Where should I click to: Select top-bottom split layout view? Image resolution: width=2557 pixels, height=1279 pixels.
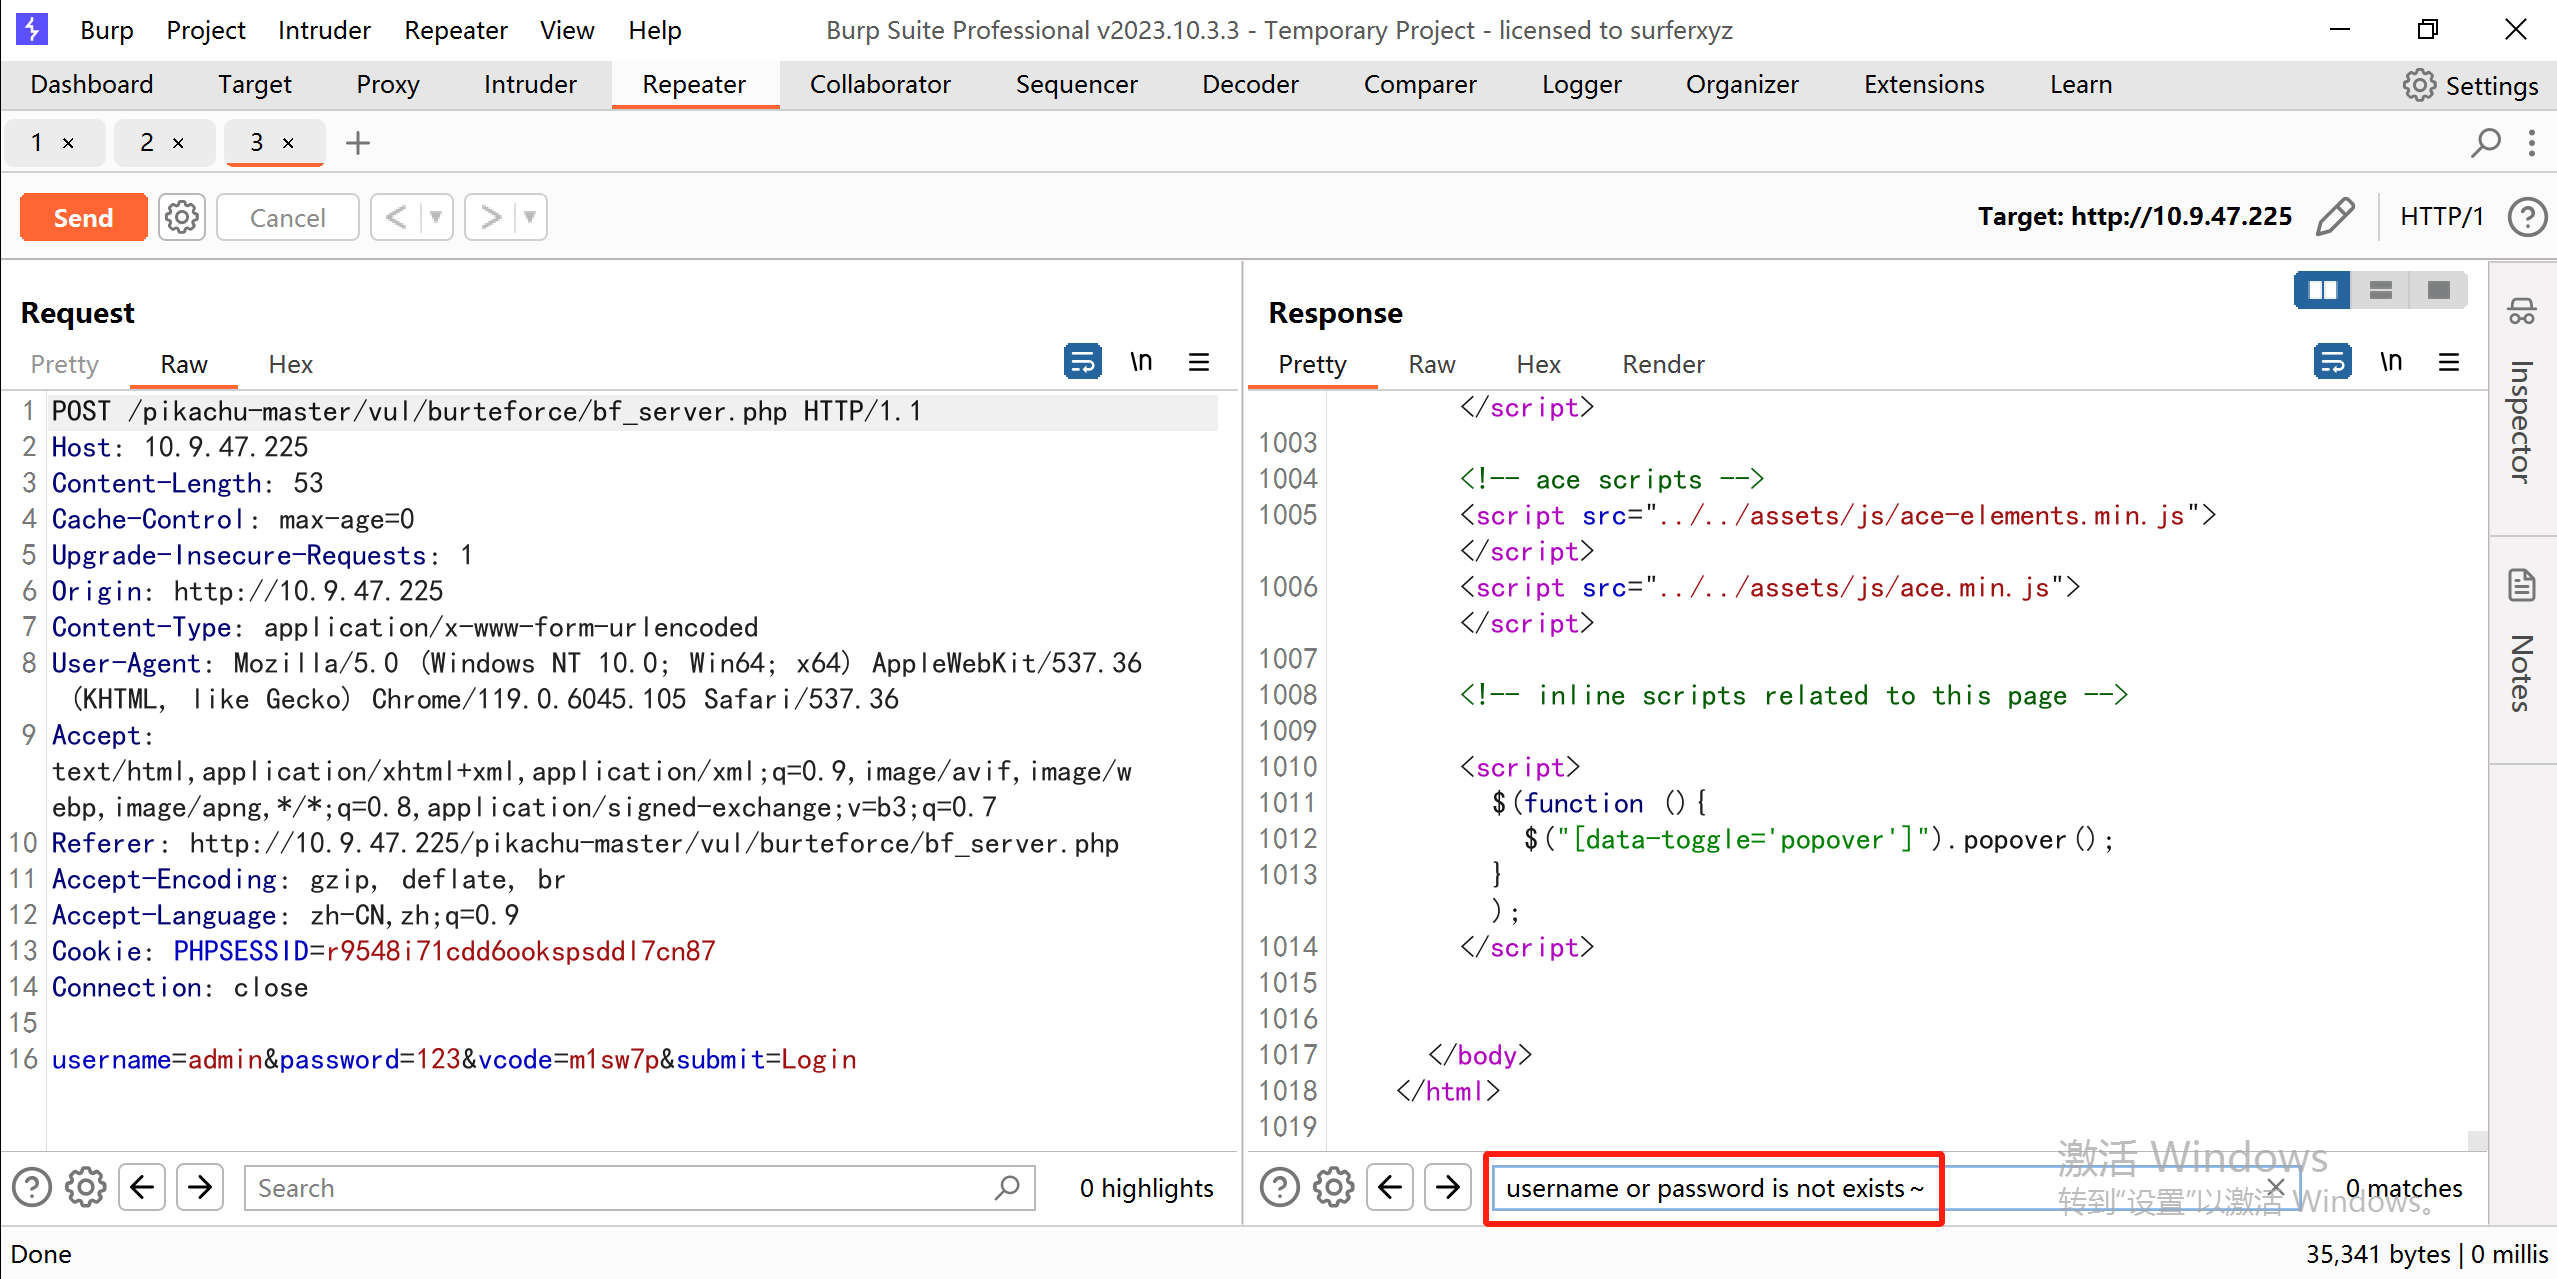[2380, 290]
